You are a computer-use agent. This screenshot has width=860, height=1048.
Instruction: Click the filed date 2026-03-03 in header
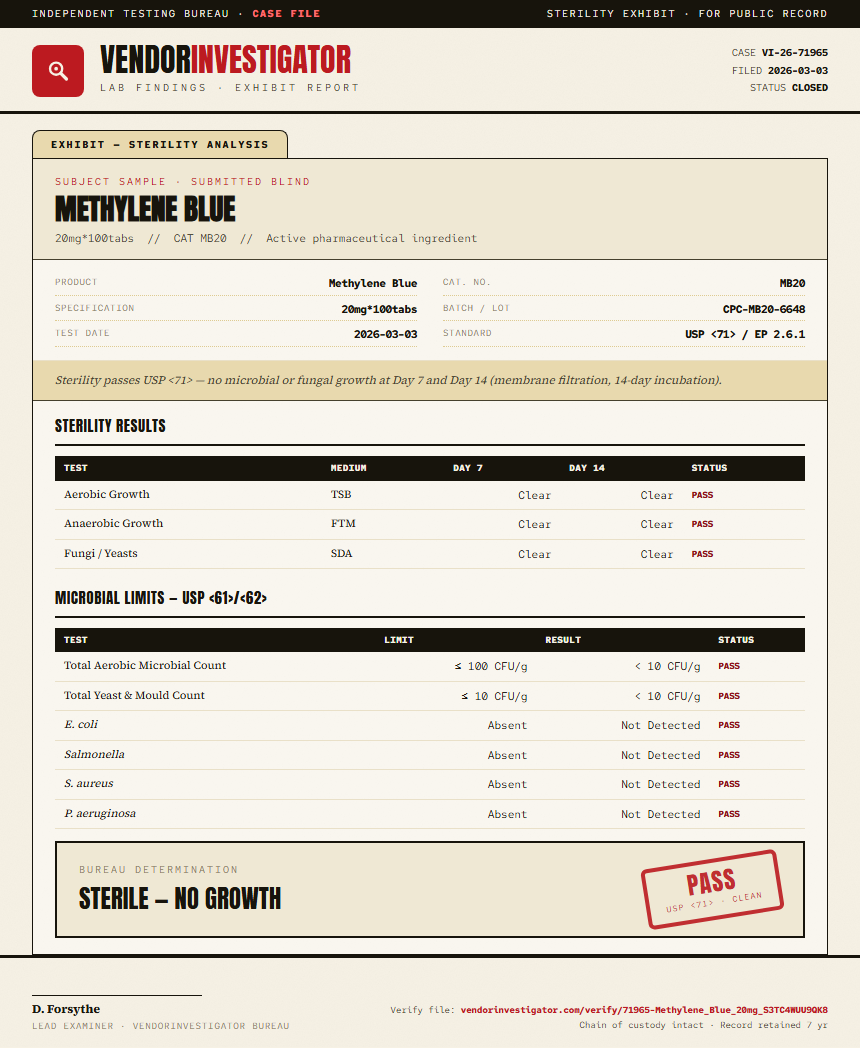(x=798, y=70)
